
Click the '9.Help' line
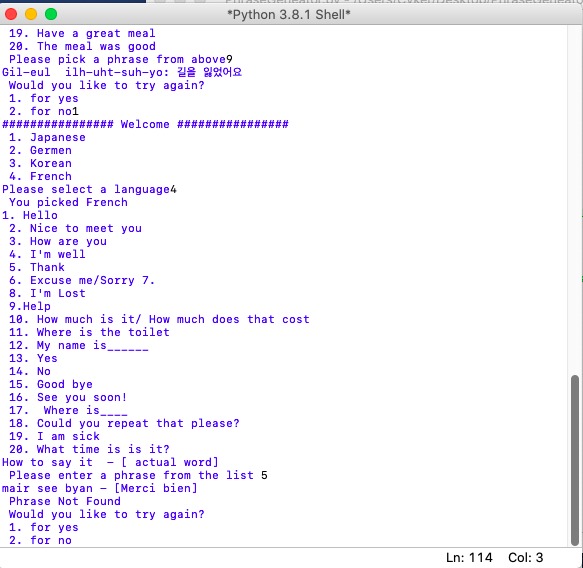point(30,306)
